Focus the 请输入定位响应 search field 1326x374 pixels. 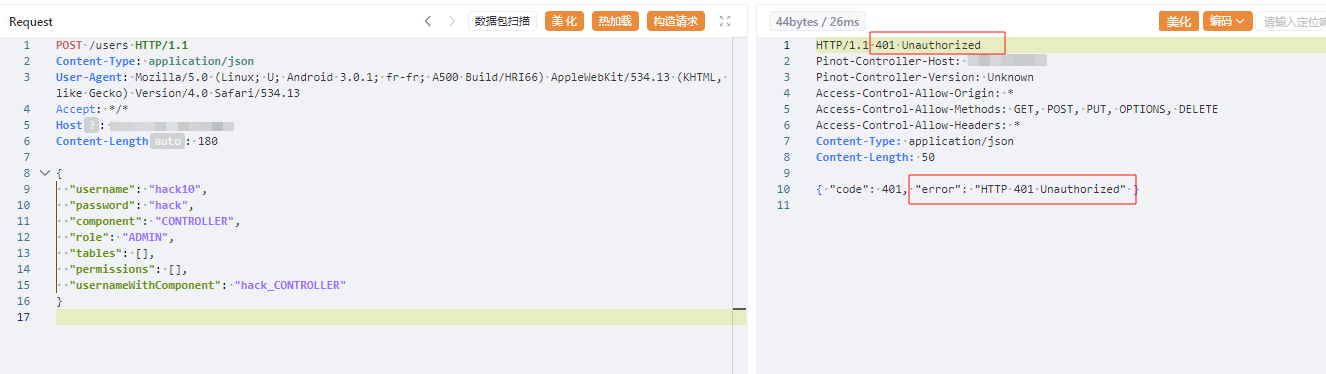(1292, 21)
